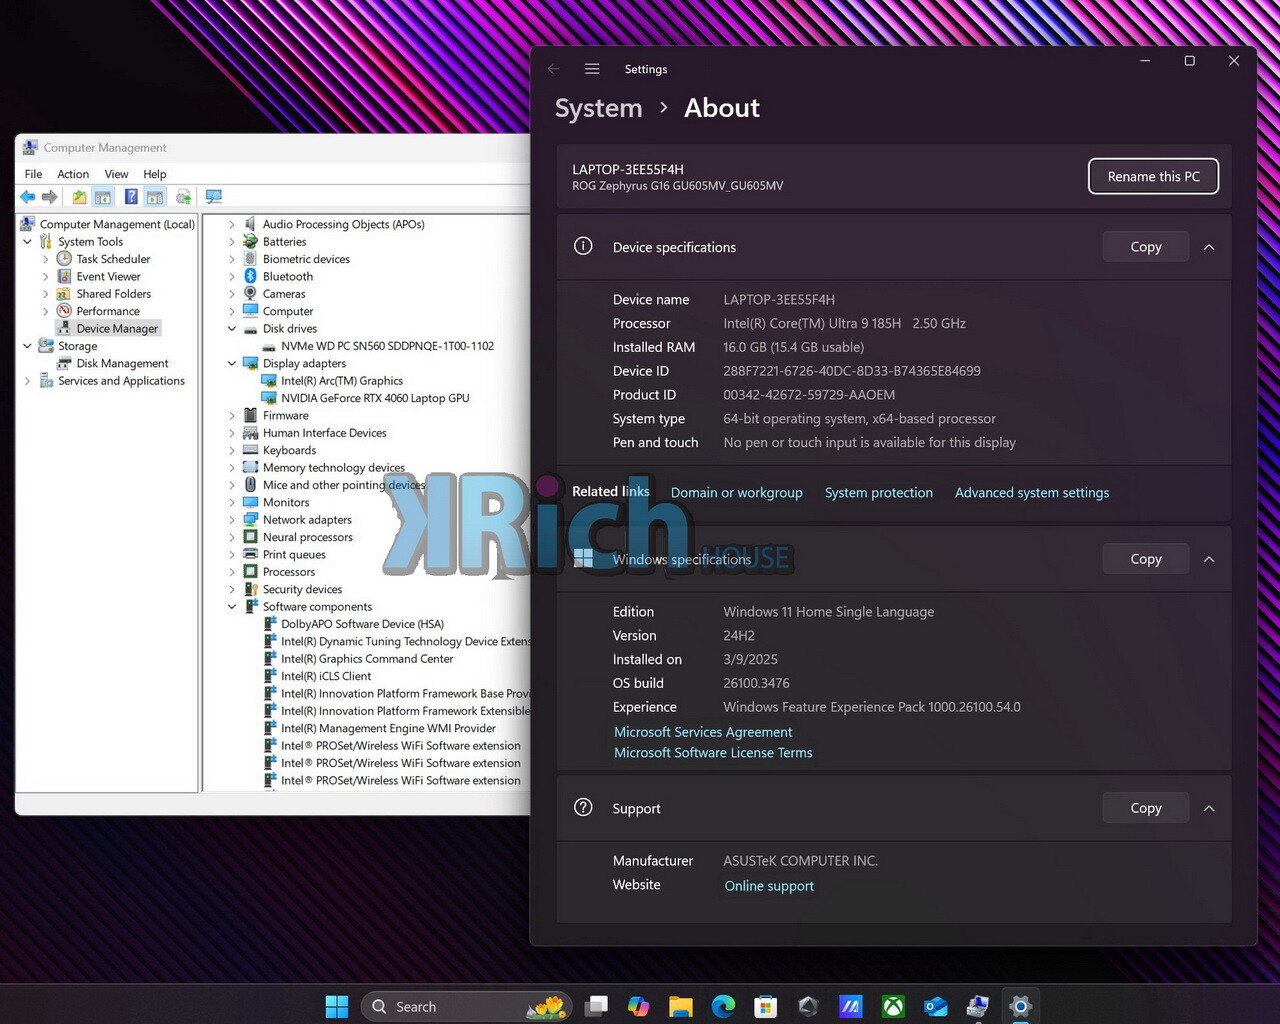The width and height of the screenshot is (1280, 1024).
Task: Select NVMe WD PC SN560 disk drive
Action: 387,346
